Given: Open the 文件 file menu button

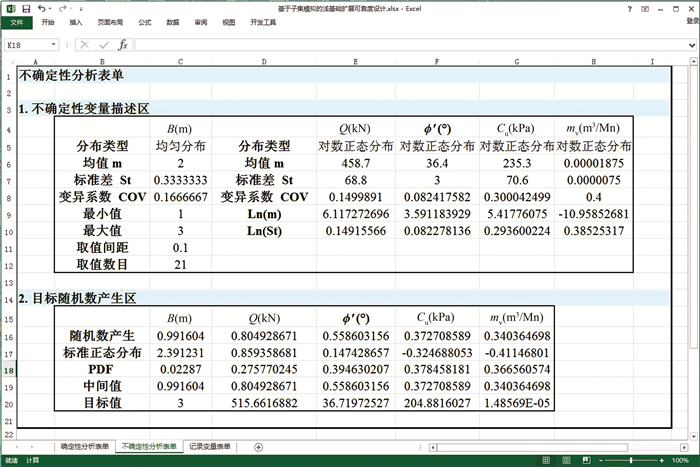Looking at the screenshot, I should 16,21.
